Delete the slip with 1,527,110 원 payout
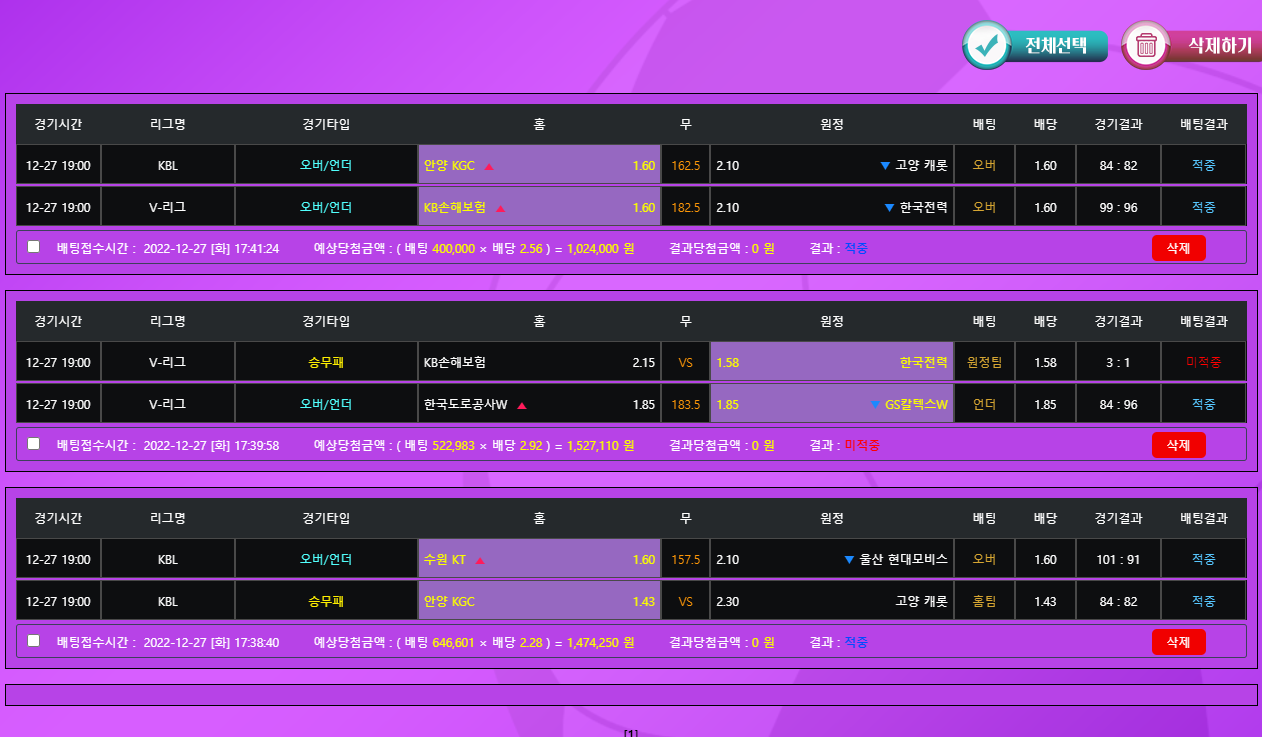 coord(1178,445)
